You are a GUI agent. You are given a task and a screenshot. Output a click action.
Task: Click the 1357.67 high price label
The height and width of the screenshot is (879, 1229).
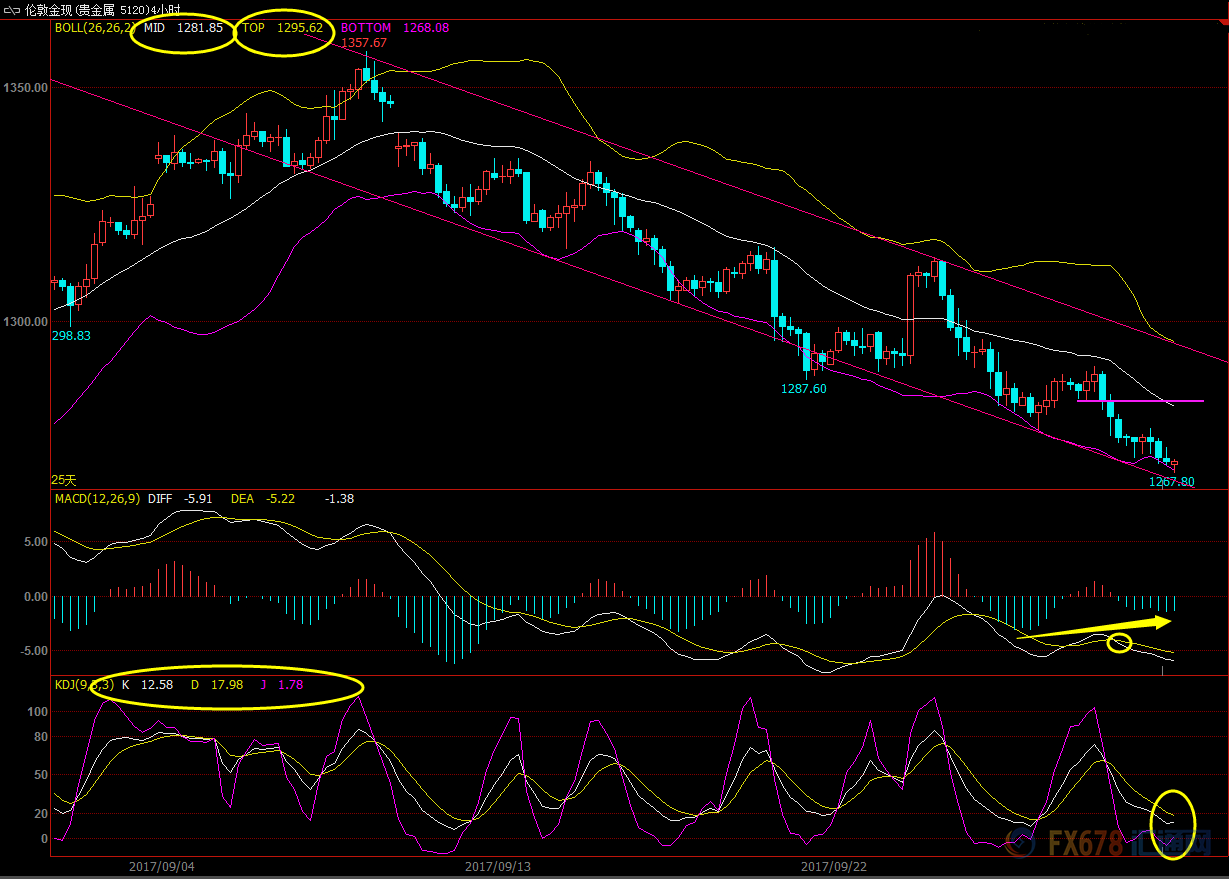coord(364,43)
